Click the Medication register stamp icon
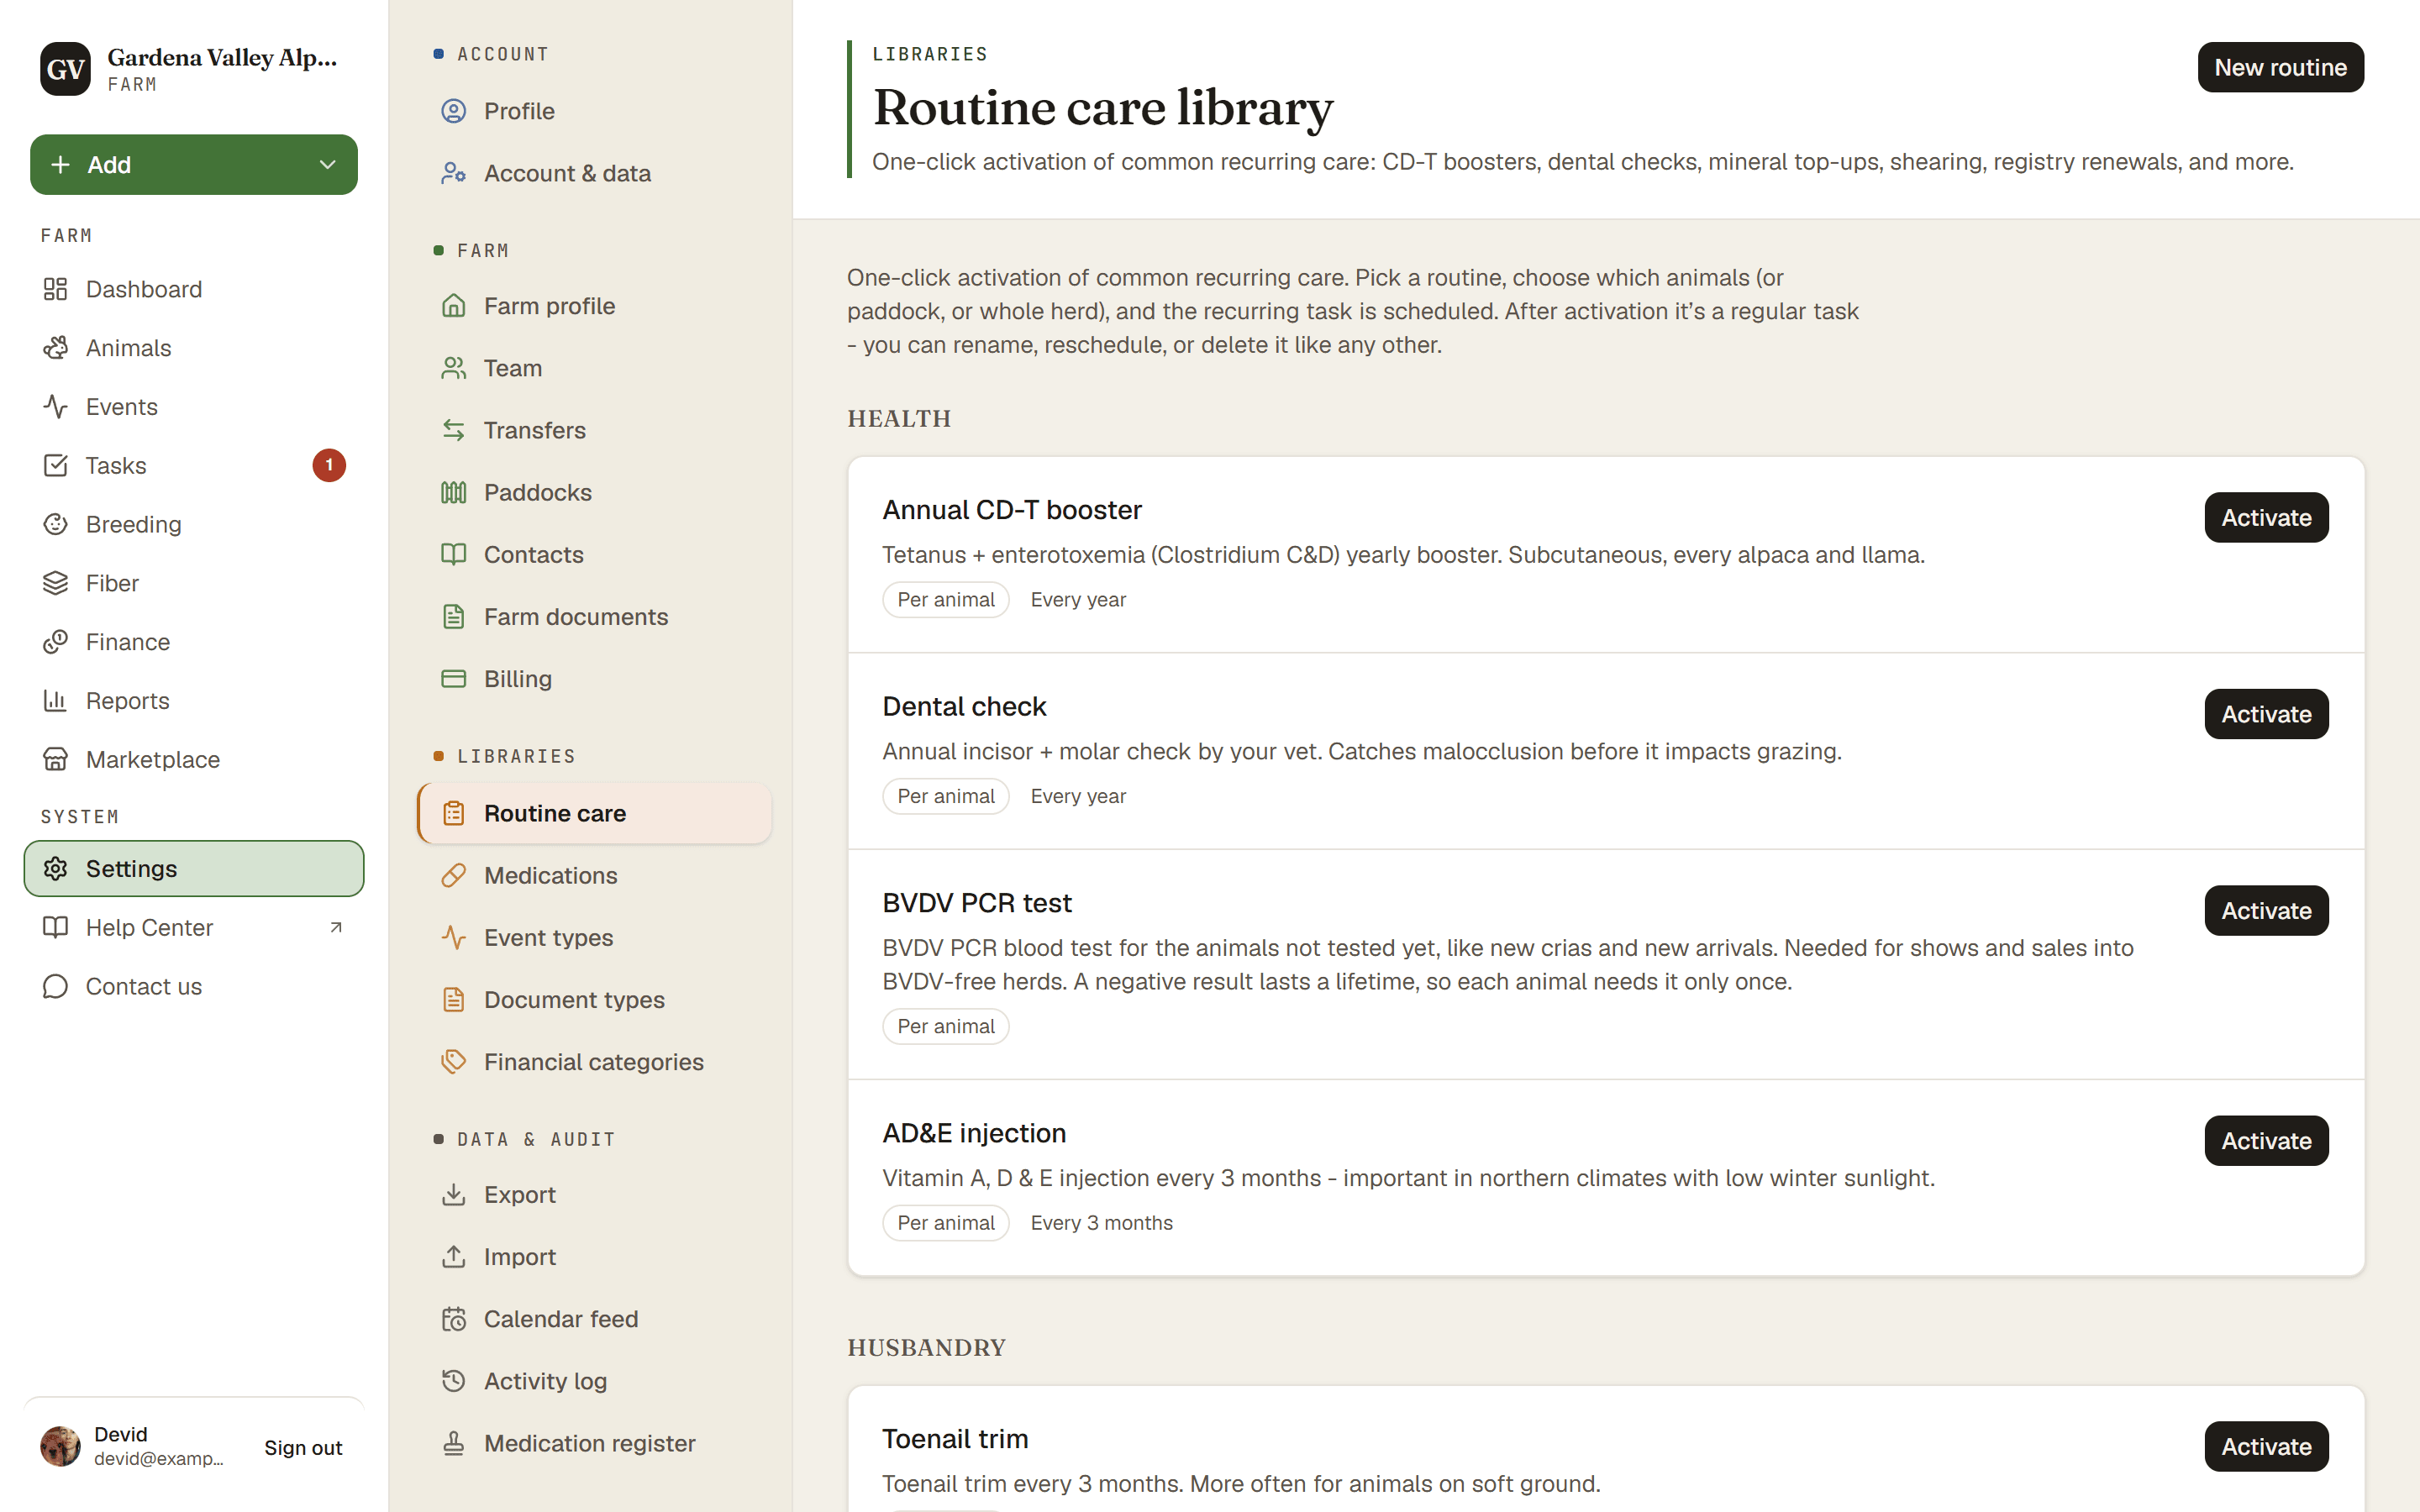Viewport: 2420px width, 1512px height. (x=454, y=1443)
